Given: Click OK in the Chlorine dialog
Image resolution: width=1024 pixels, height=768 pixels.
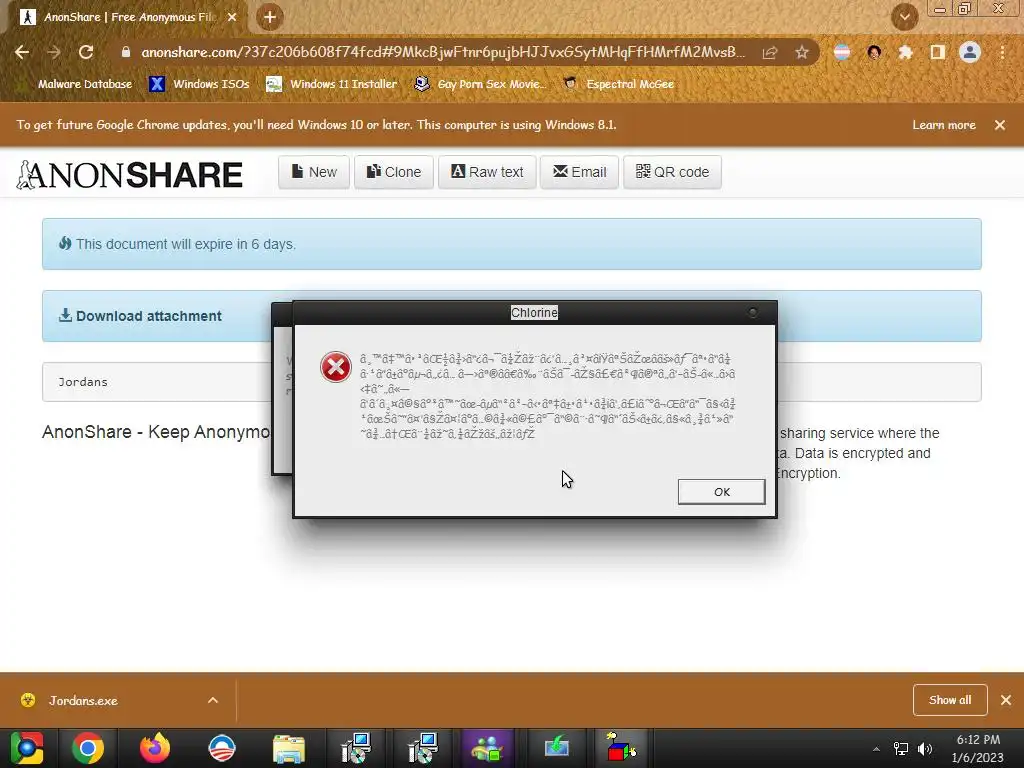Looking at the screenshot, I should coord(722,492).
